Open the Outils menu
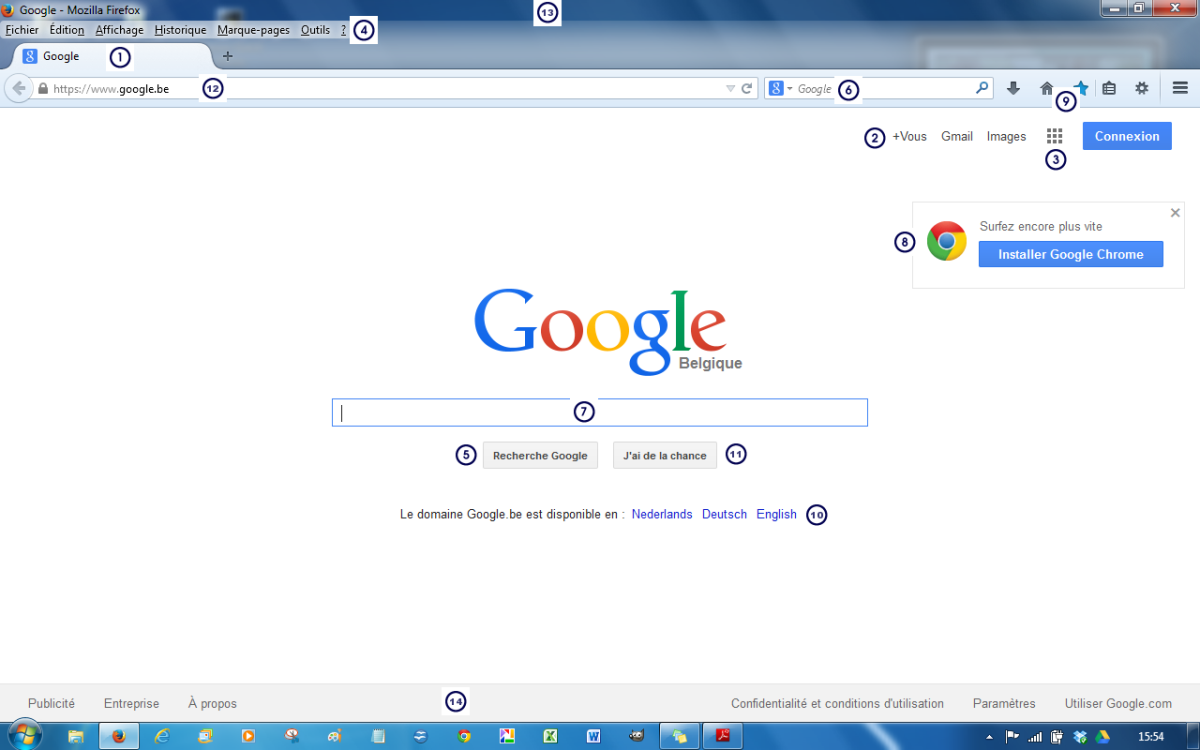Image resolution: width=1200 pixels, height=750 pixels. pos(315,30)
